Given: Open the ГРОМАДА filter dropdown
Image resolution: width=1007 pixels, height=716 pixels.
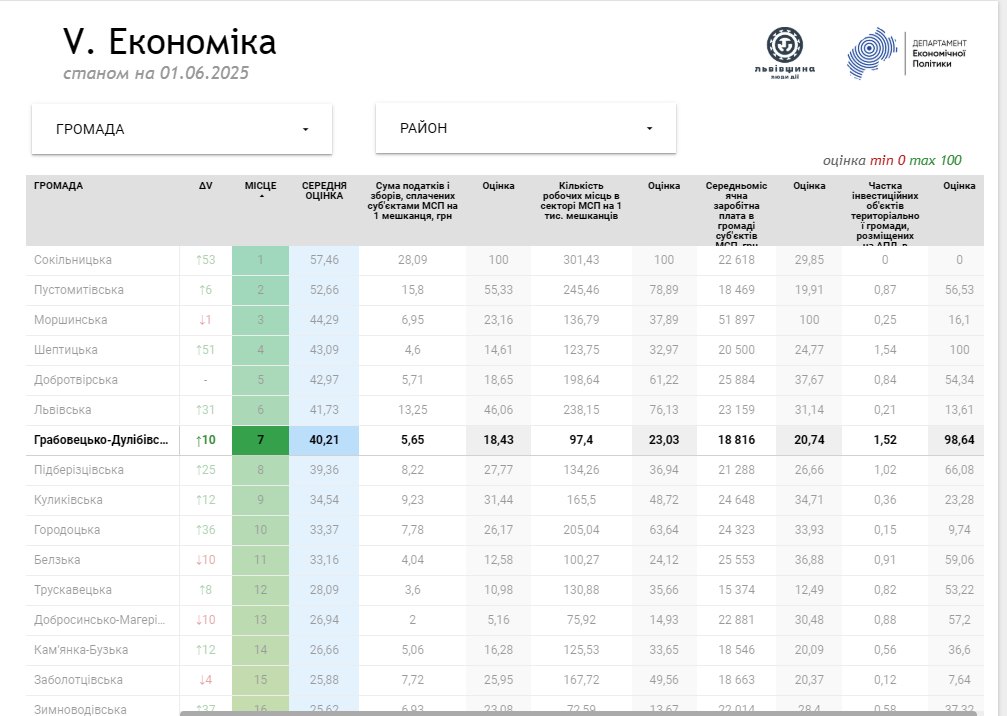Looking at the screenshot, I should 182,129.
